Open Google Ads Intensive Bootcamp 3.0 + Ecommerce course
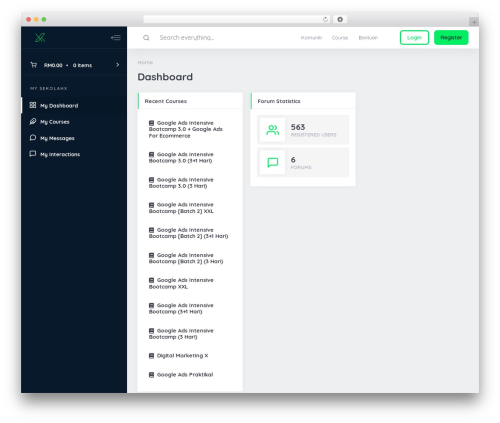Screen dimensions: 500x423 (186, 129)
